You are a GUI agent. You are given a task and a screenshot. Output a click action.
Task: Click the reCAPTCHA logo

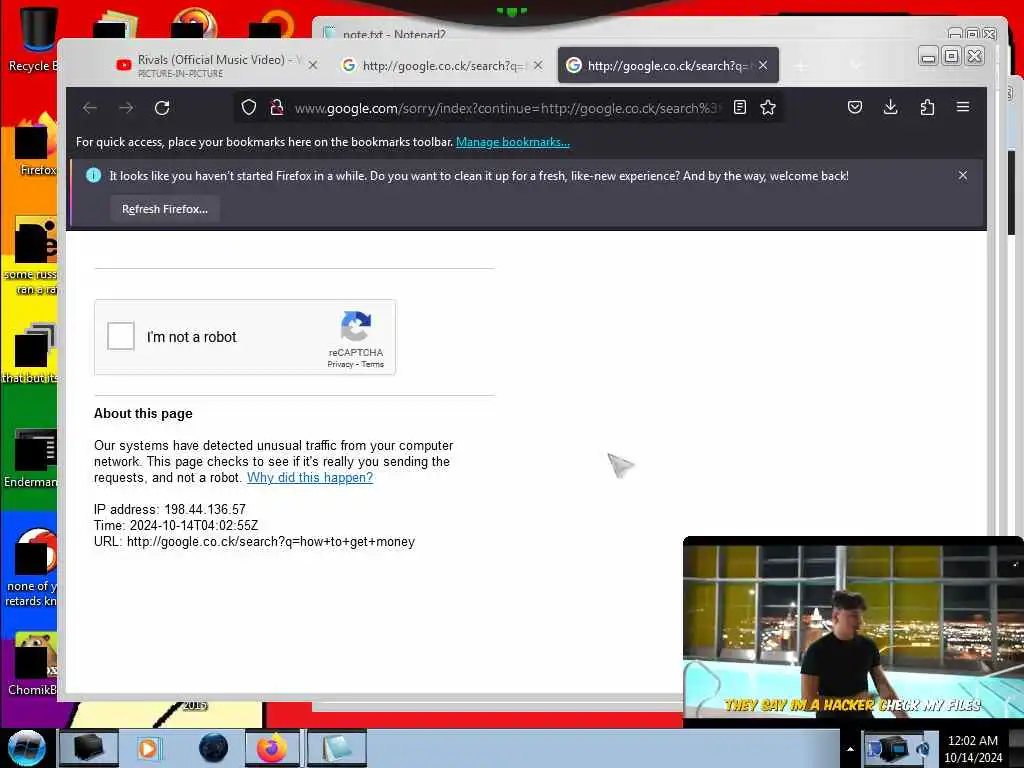[x=356, y=327]
